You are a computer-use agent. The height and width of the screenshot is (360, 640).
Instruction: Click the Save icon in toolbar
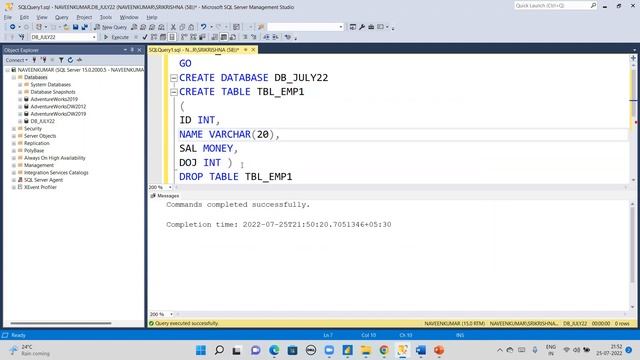pos(76,27)
